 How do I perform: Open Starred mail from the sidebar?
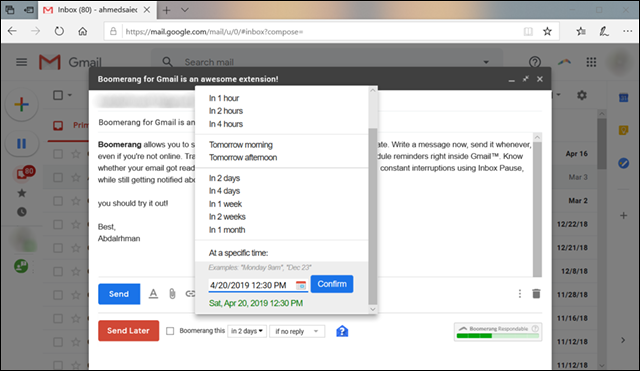[22, 193]
